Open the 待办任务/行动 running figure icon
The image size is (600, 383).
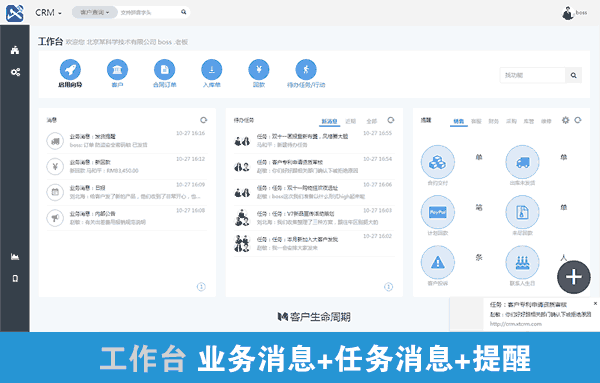(x=306, y=70)
